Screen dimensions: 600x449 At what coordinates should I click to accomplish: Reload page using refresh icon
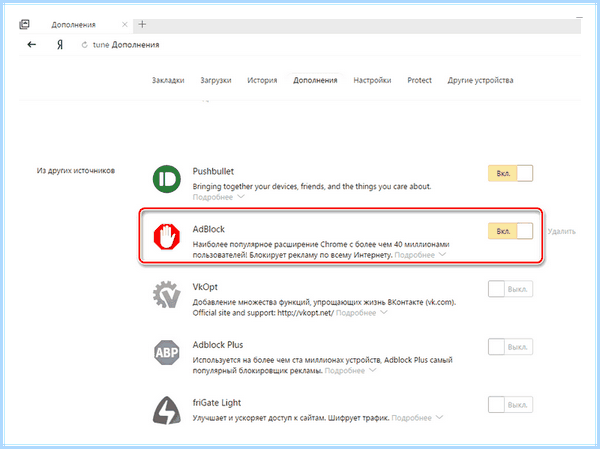click(x=85, y=45)
